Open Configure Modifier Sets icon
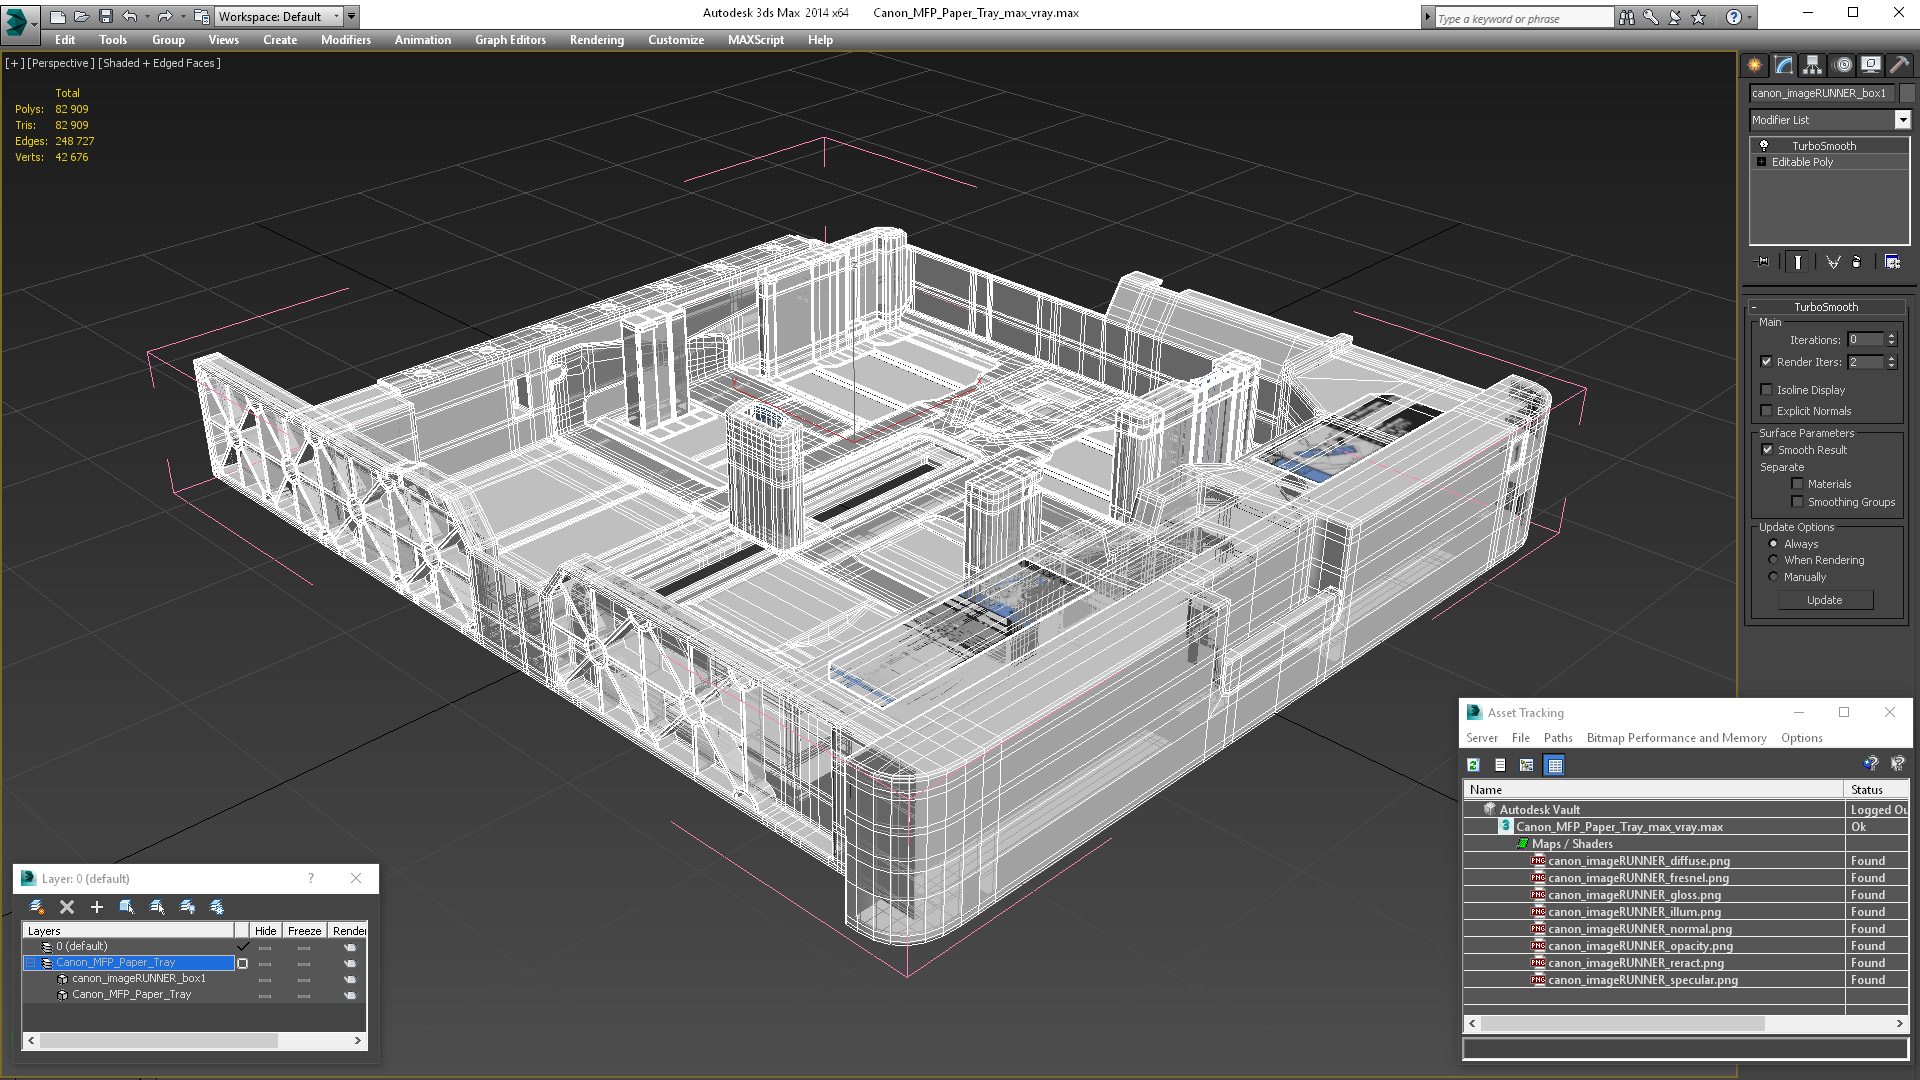The width and height of the screenshot is (1920, 1080). 1892,262
